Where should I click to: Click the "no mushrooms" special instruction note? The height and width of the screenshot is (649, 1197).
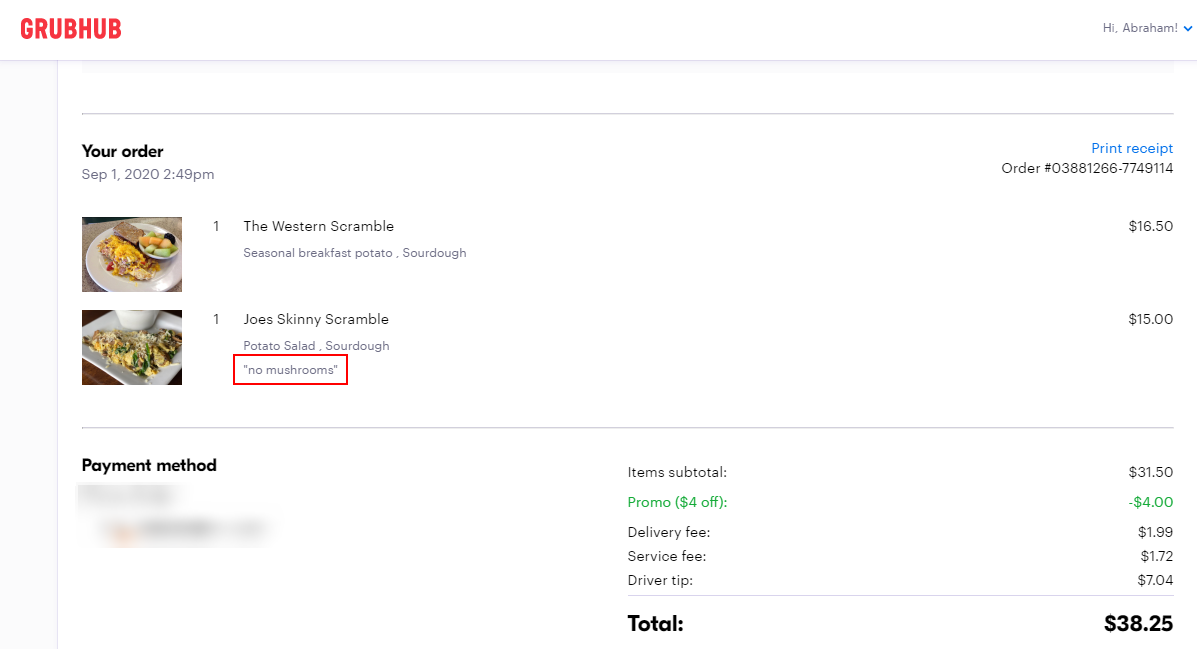click(x=290, y=370)
